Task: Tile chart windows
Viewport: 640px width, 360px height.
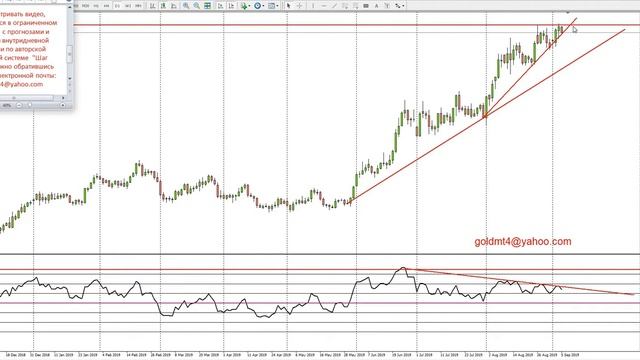Action: coord(207,6)
